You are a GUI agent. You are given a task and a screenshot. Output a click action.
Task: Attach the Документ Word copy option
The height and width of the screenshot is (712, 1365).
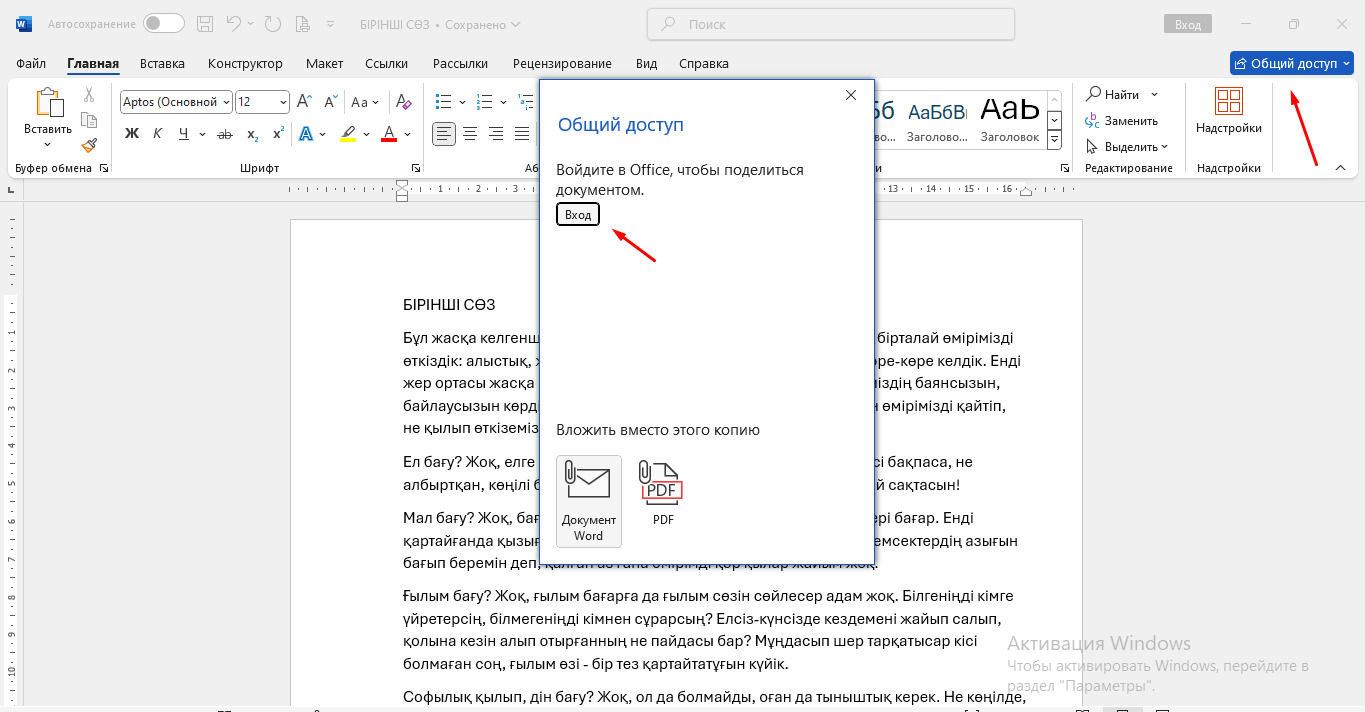click(589, 501)
